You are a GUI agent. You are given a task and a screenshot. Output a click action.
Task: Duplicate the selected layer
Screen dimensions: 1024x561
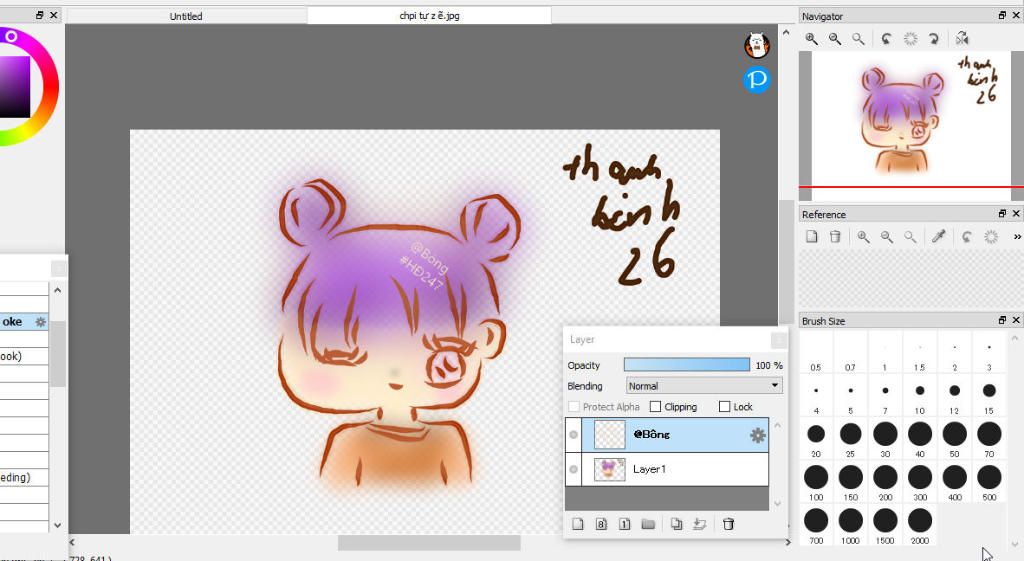tap(676, 524)
